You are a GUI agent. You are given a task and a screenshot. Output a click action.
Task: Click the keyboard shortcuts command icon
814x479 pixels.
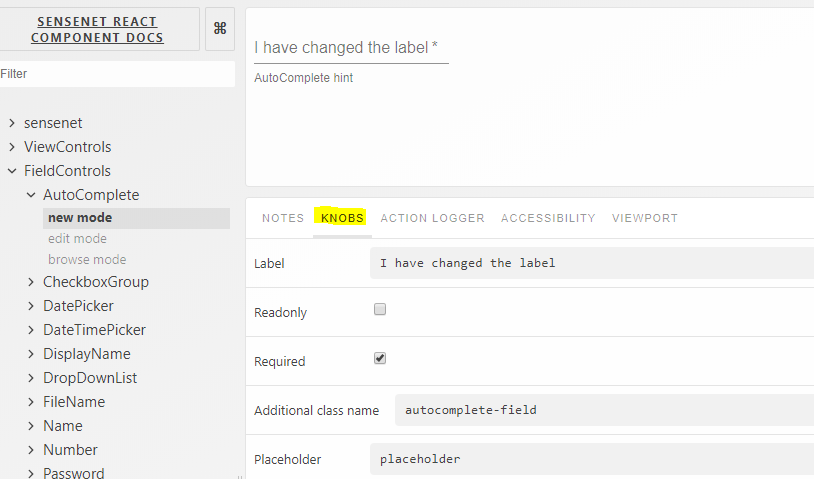[x=220, y=29]
